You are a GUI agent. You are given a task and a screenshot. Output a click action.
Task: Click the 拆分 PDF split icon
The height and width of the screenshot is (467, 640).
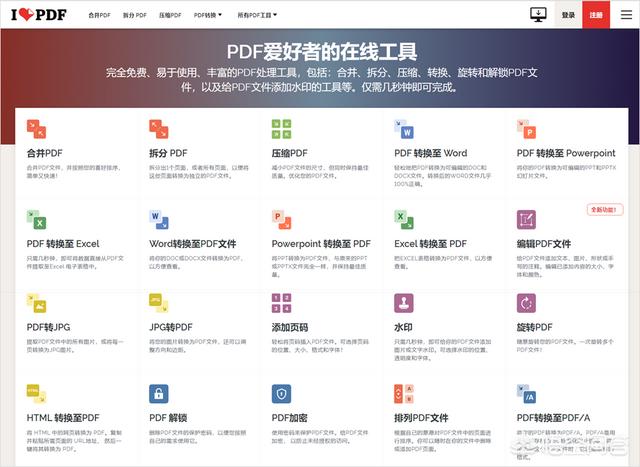point(159,129)
